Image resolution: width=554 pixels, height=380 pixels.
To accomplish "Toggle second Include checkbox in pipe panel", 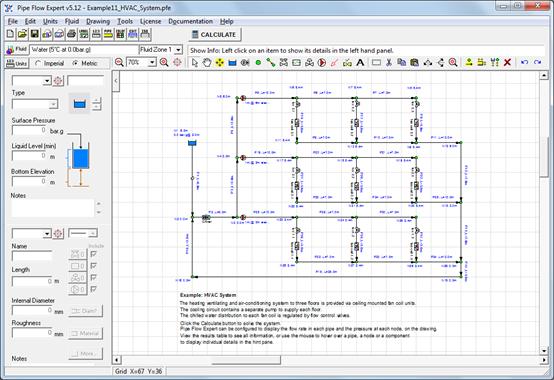I will pyautogui.click(x=94, y=266).
